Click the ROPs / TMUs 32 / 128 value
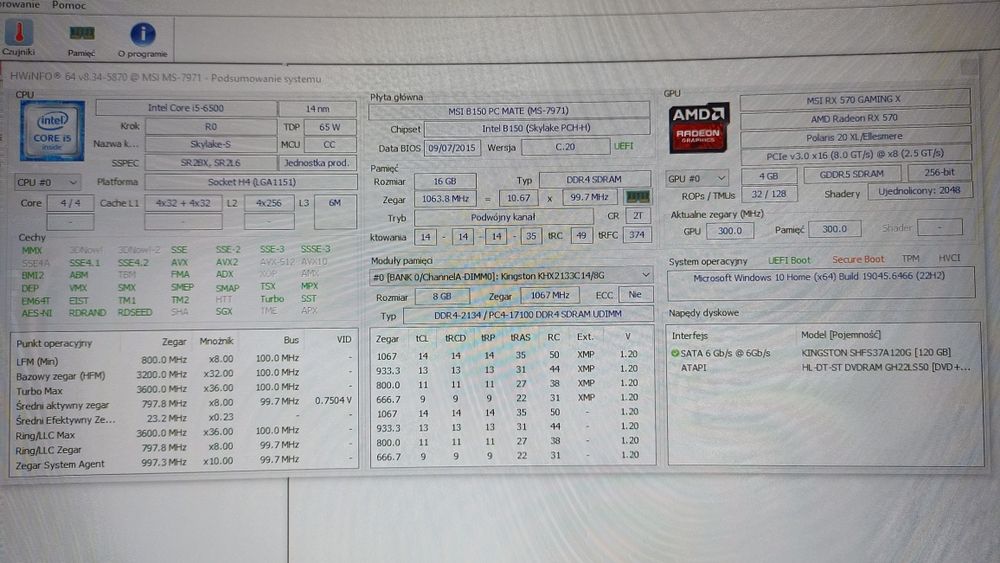Screen dimensions: 1000x563 tap(768, 193)
